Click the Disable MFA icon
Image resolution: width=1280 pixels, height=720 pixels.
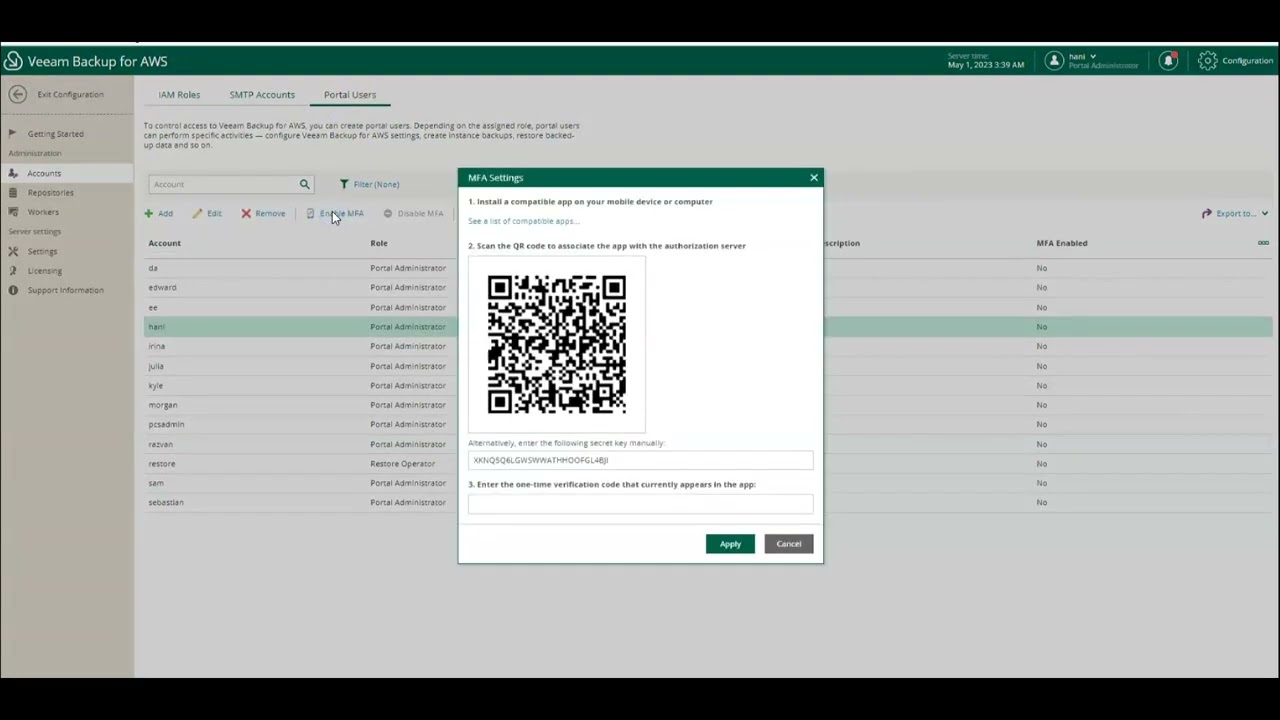(x=388, y=213)
